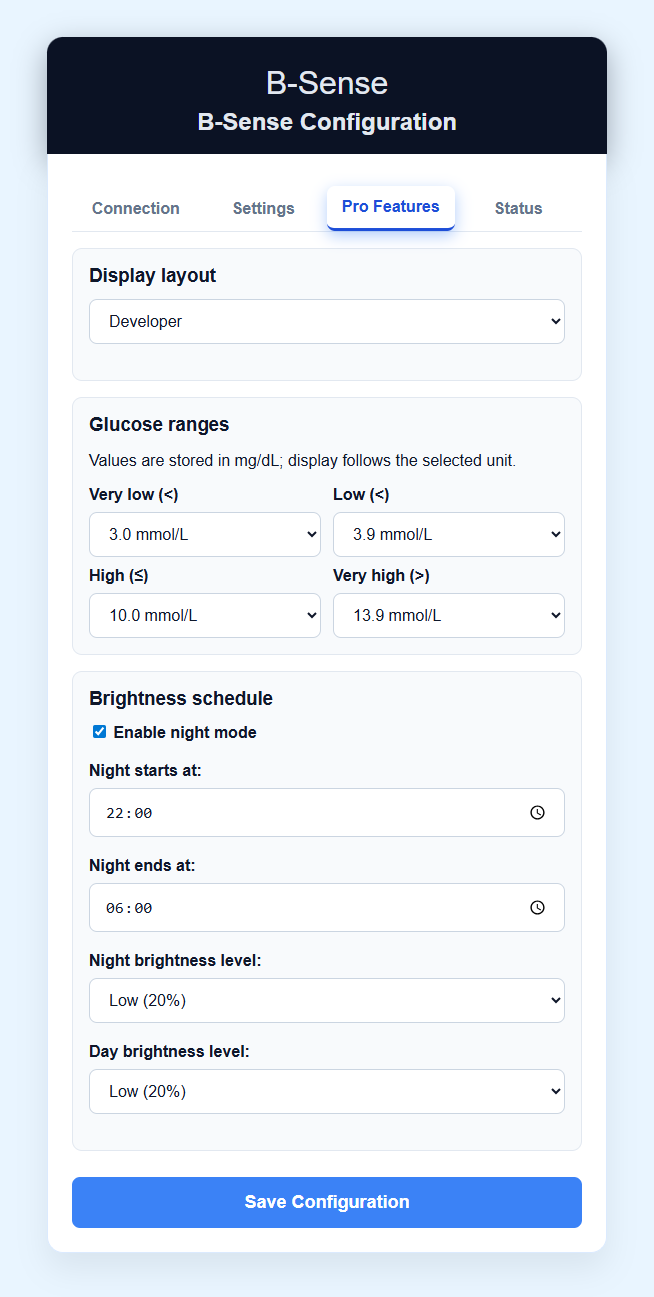The image size is (654, 1297).
Task: Switch to the Settings tab
Action: coord(263,208)
